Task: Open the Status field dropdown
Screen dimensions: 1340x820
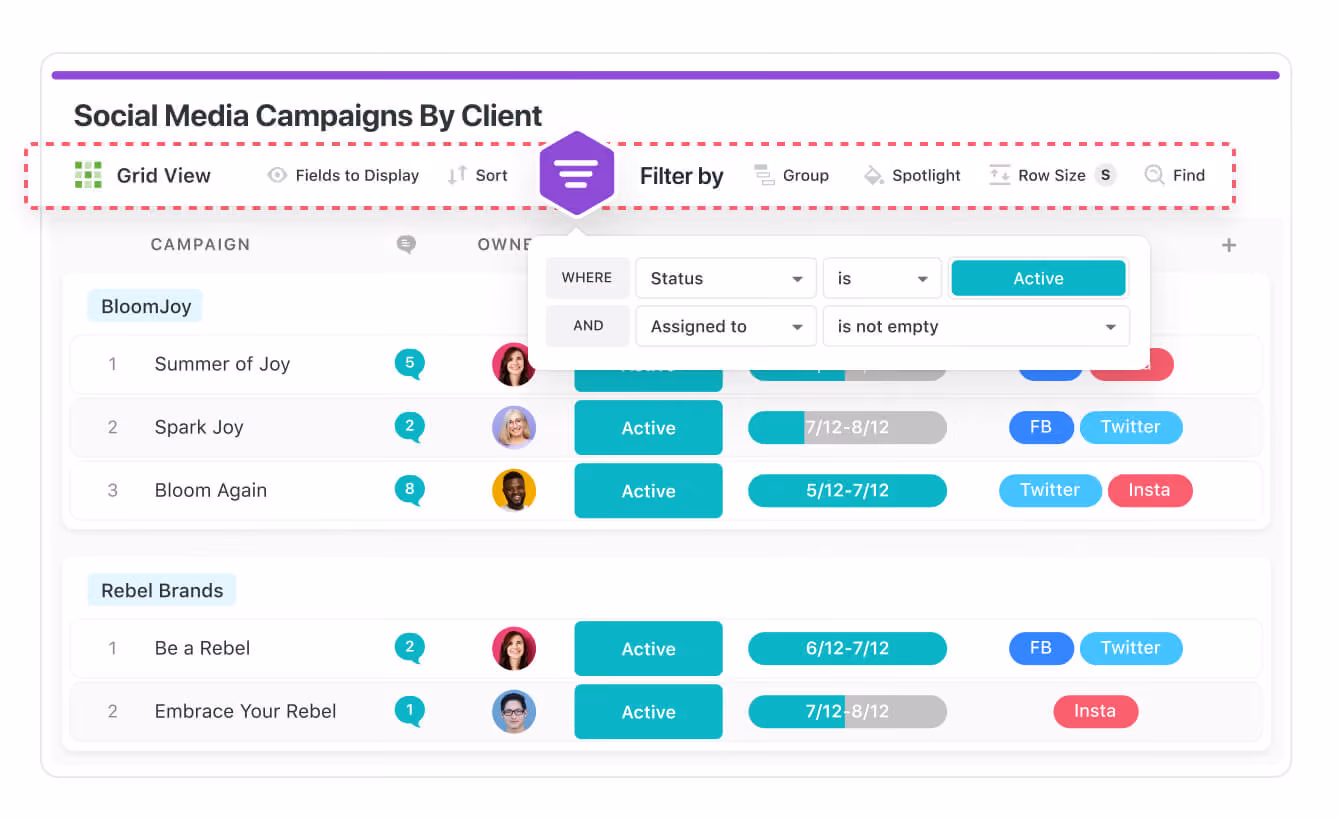Action: 726,278
